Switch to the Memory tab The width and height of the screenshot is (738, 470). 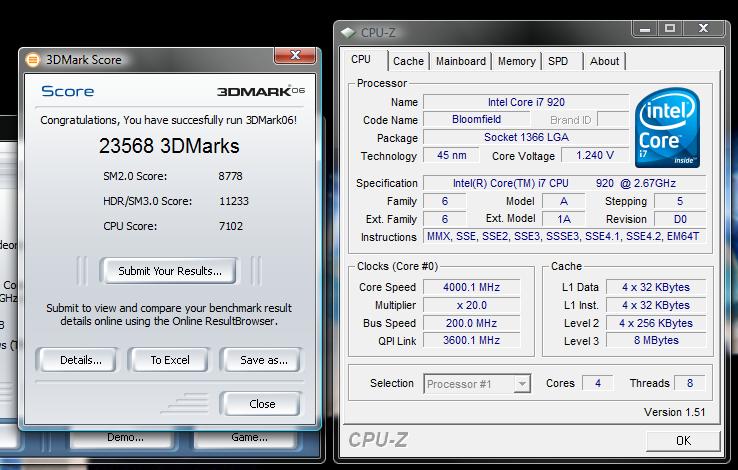[516, 61]
